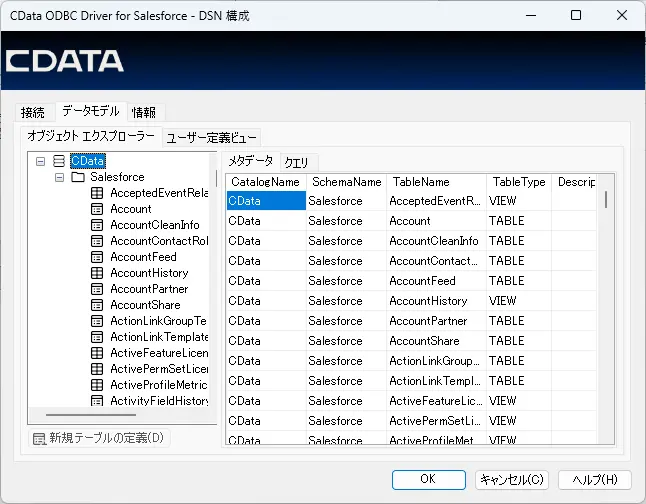Click Account cell in TableName column
The width and height of the screenshot is (646, 504).
click(x=436, y=221)
